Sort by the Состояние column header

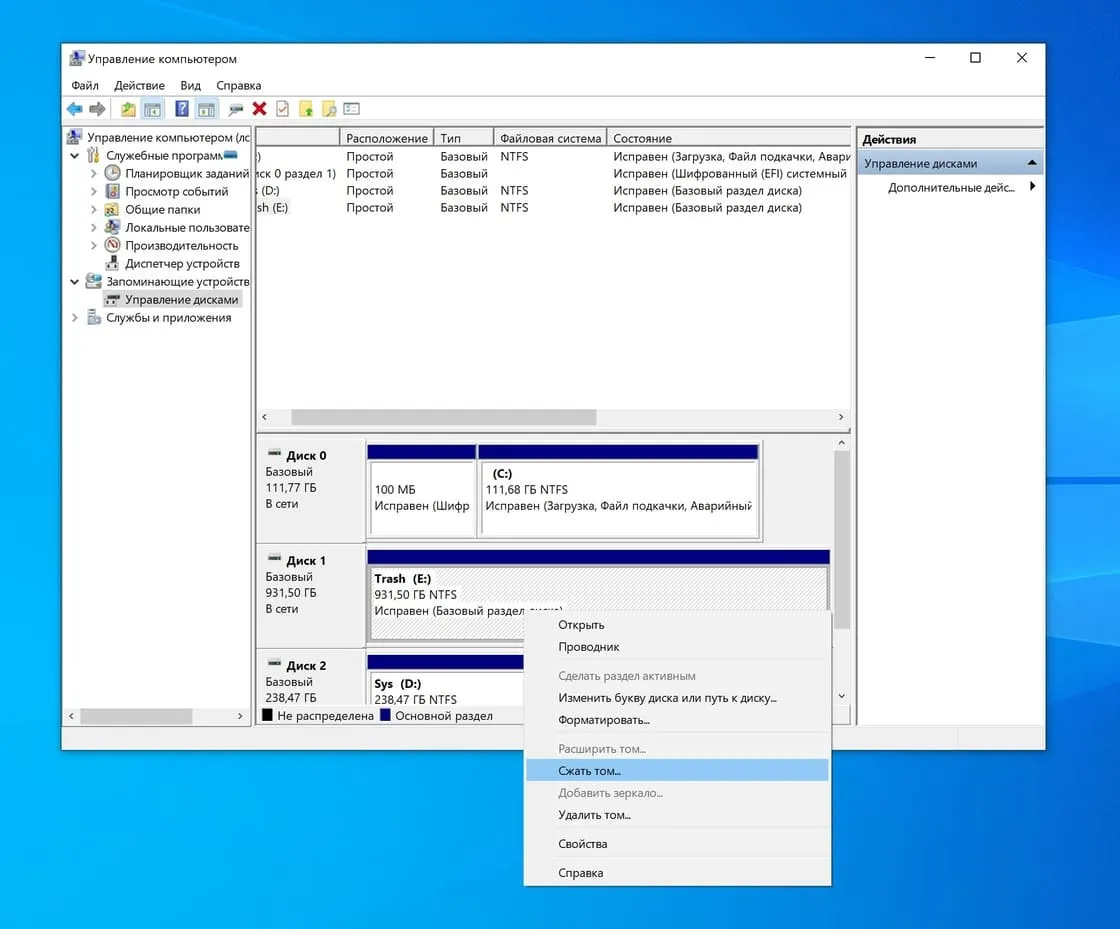click(x=729, y=138)
